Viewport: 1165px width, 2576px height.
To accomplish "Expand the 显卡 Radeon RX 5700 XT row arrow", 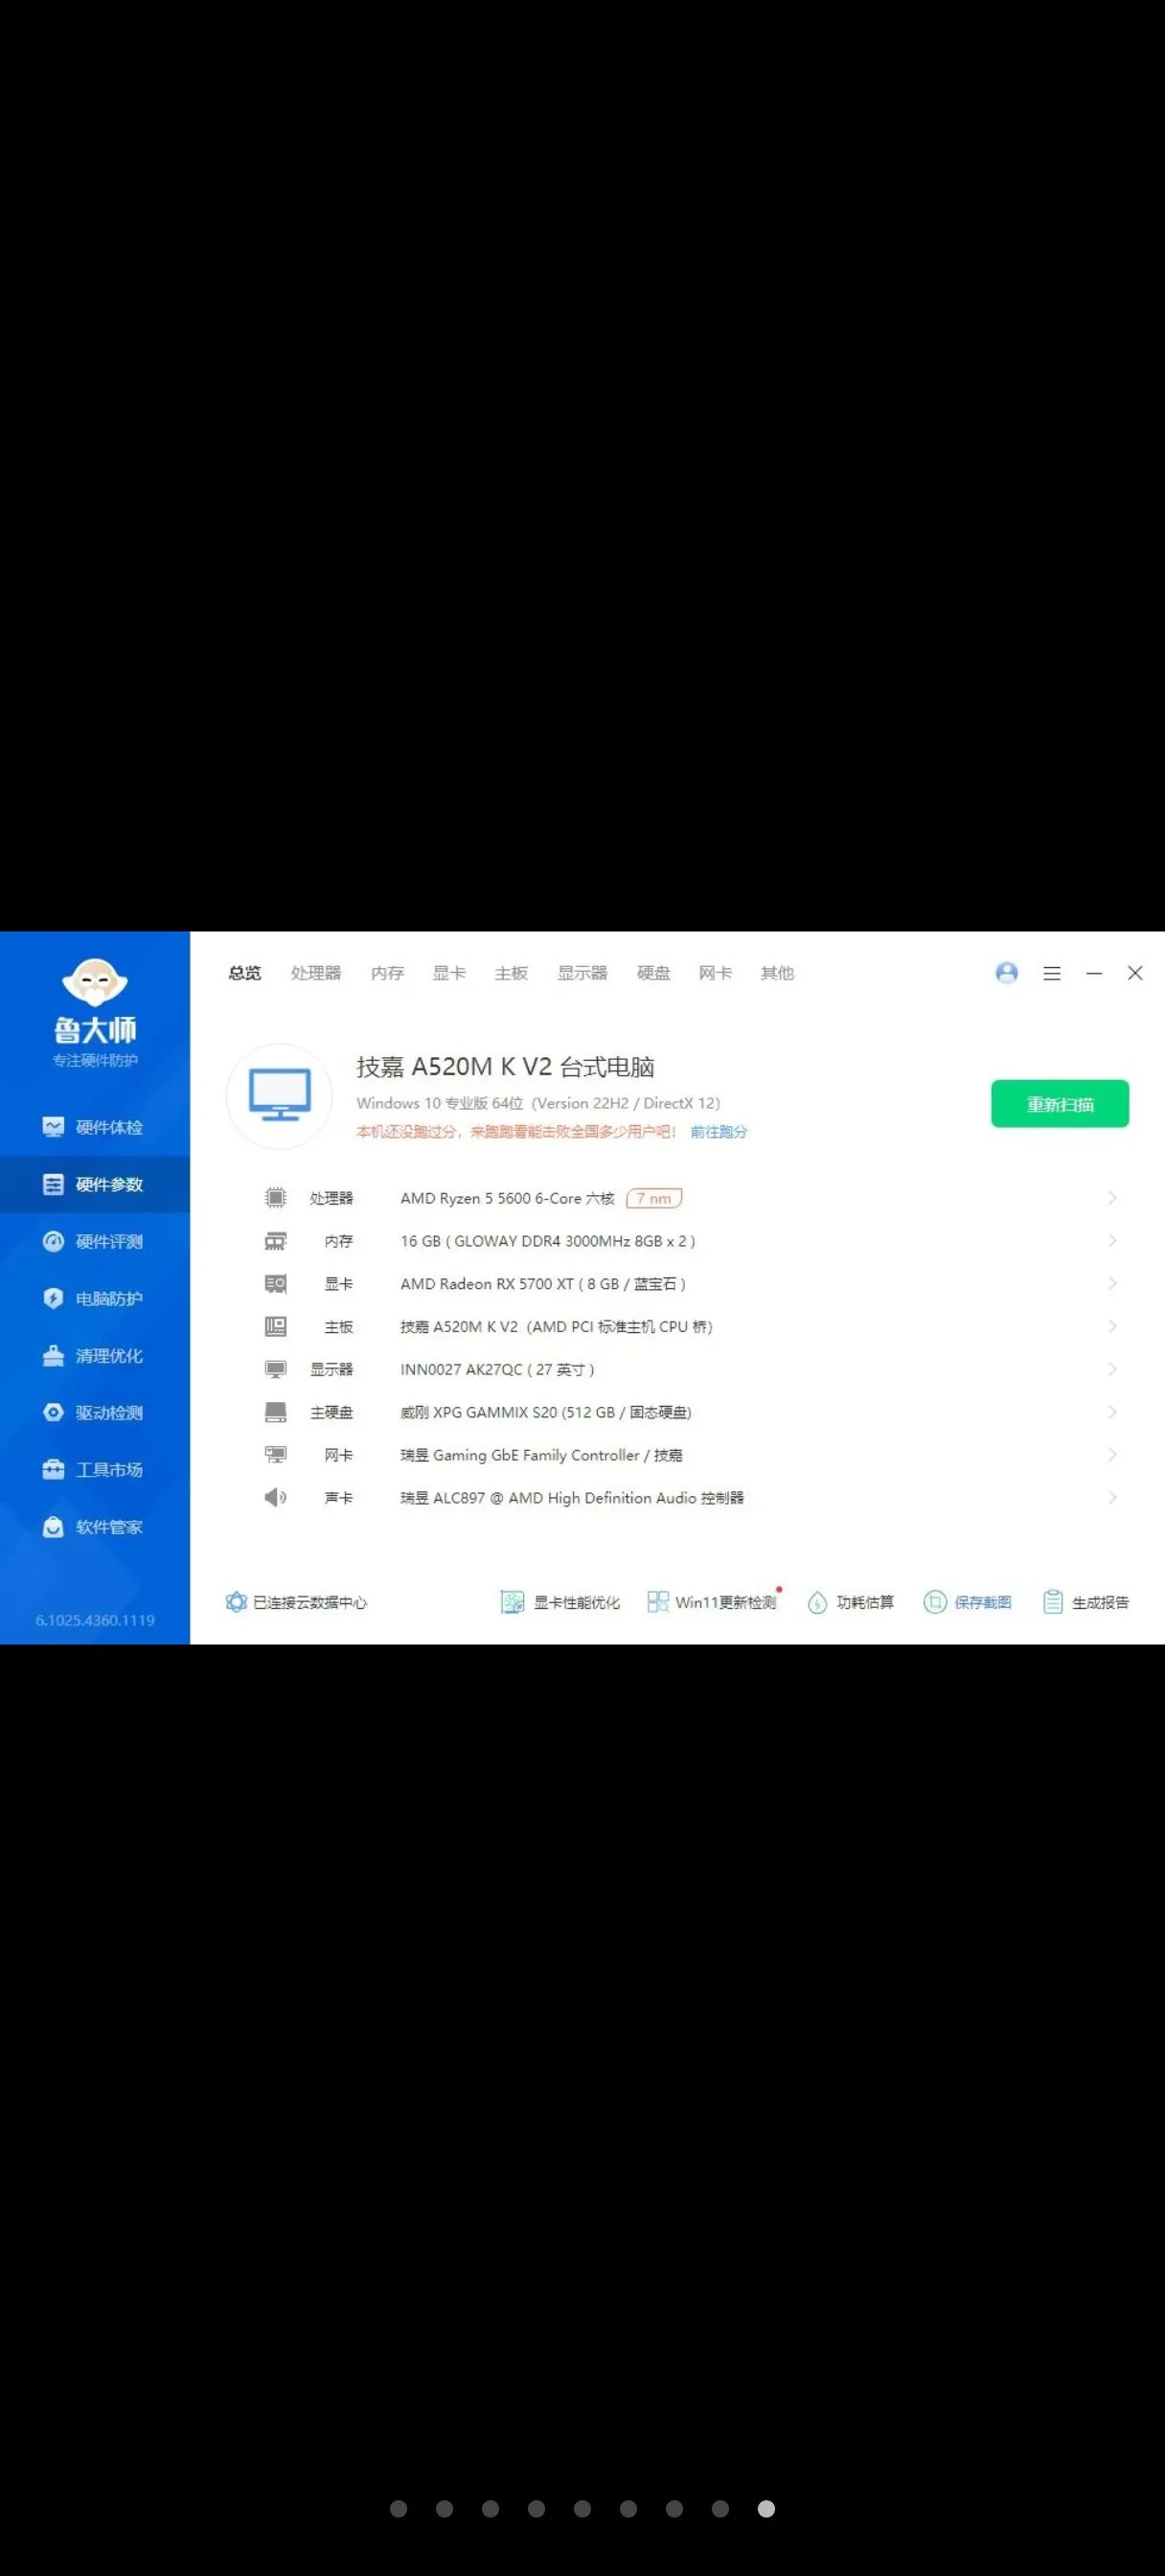I will [1111, 1283].
